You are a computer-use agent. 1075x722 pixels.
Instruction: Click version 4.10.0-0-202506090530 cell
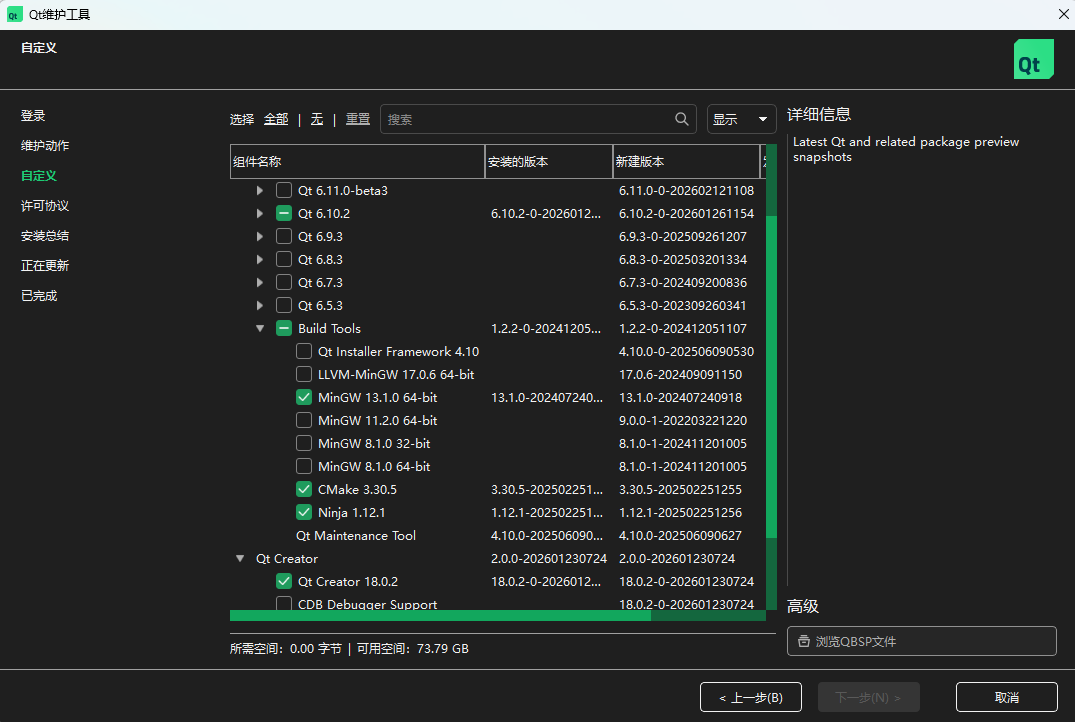[686, 352]
